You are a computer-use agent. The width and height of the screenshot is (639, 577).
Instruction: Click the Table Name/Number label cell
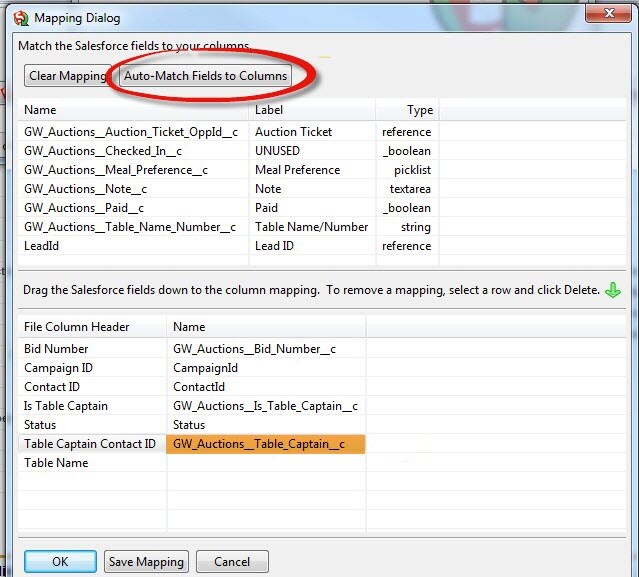pyautogui.click(x=311, y=227)
